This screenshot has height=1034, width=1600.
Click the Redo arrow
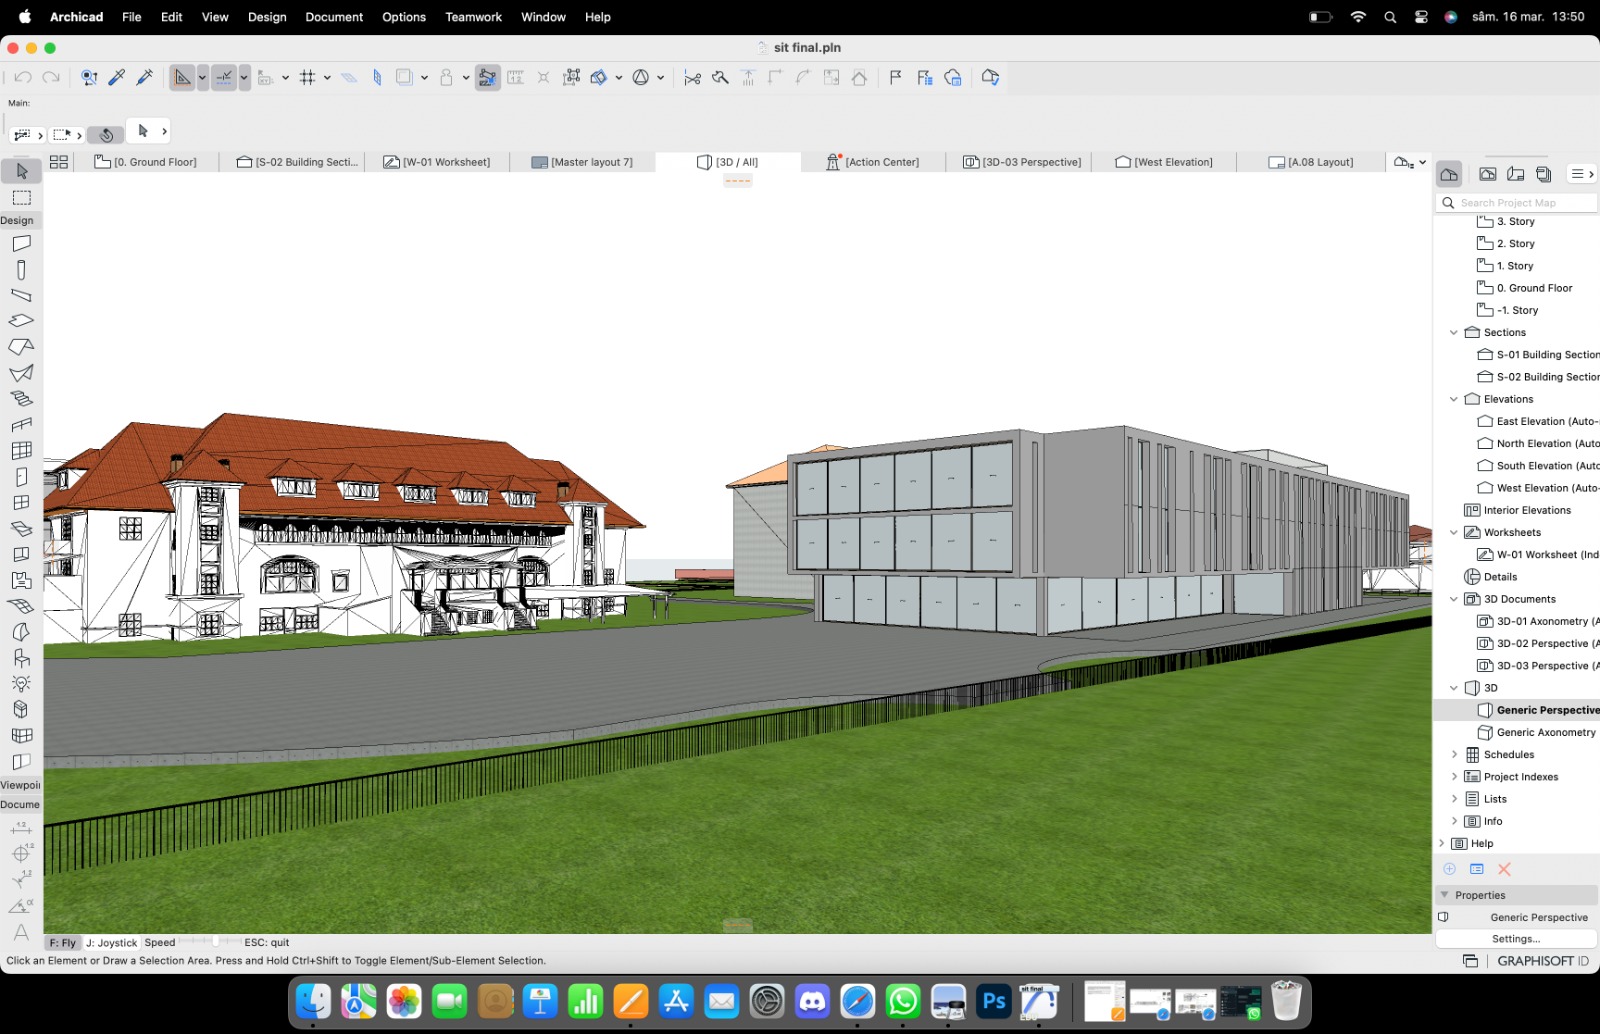coord(51,77)
